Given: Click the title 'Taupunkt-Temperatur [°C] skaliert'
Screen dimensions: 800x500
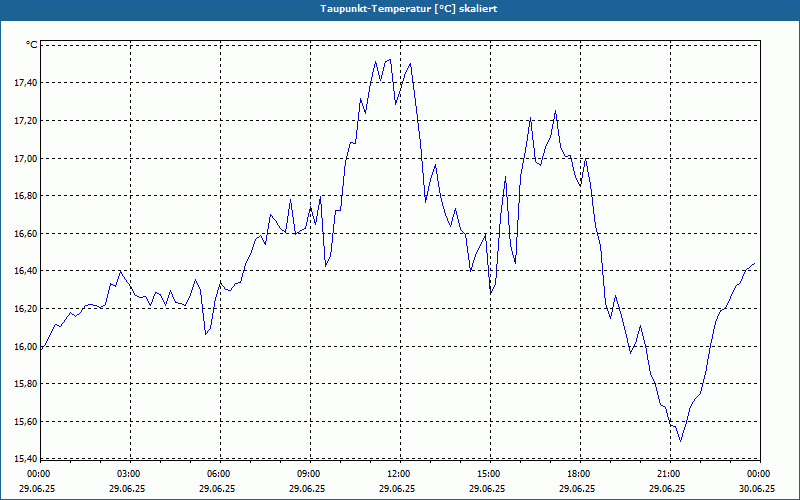Looking at the screenshot, I should click(x=409, y=9).
